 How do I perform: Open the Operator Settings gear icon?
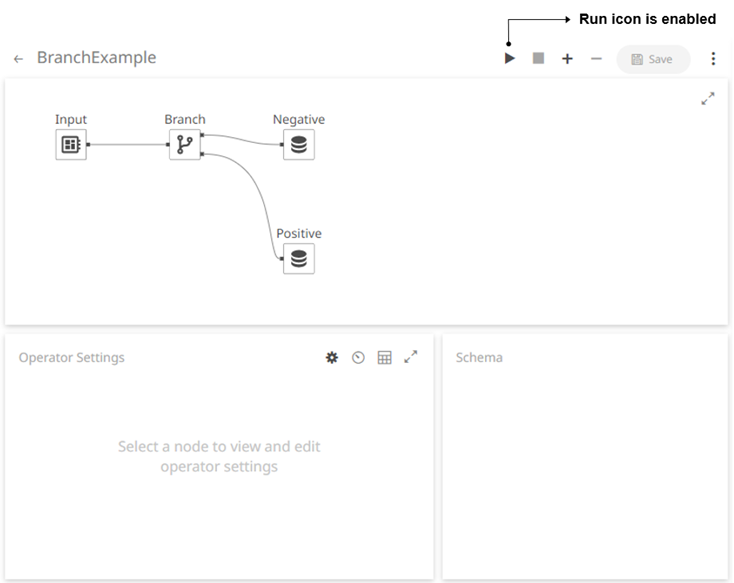point(332,357)
